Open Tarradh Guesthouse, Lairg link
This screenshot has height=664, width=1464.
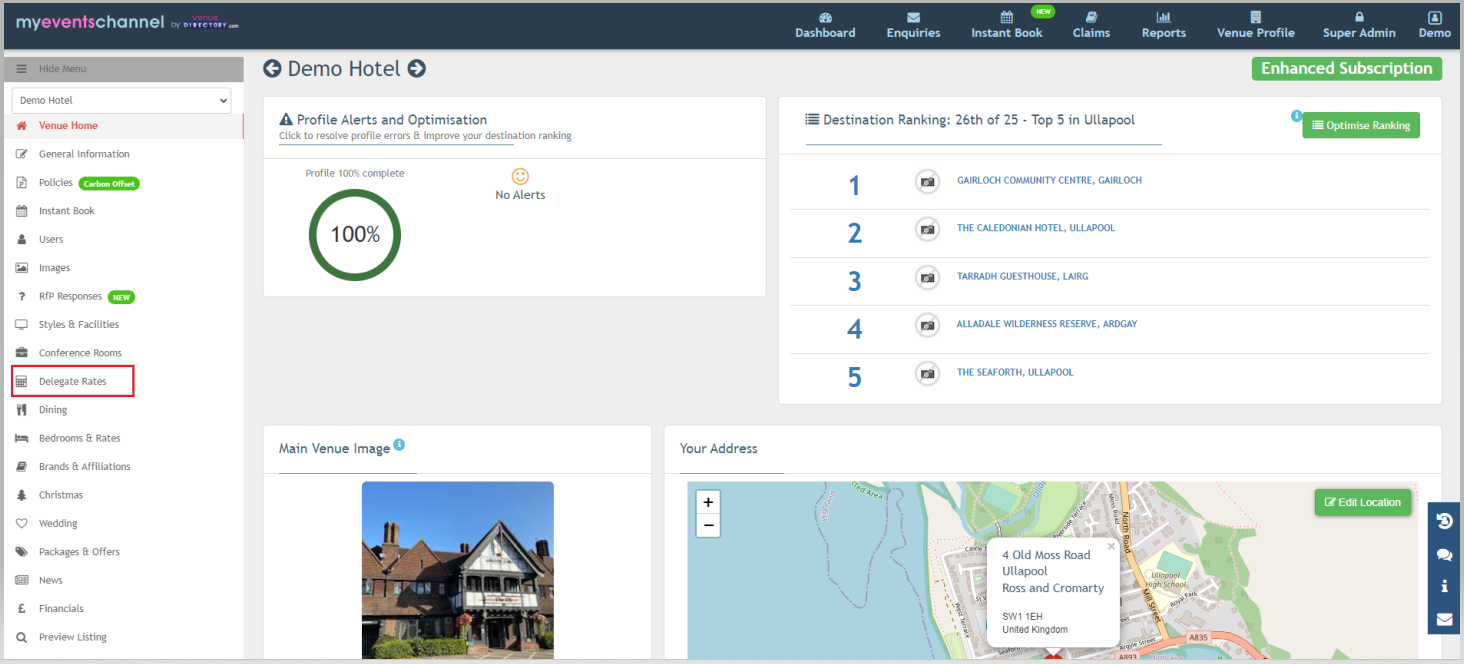[1022, 276]
